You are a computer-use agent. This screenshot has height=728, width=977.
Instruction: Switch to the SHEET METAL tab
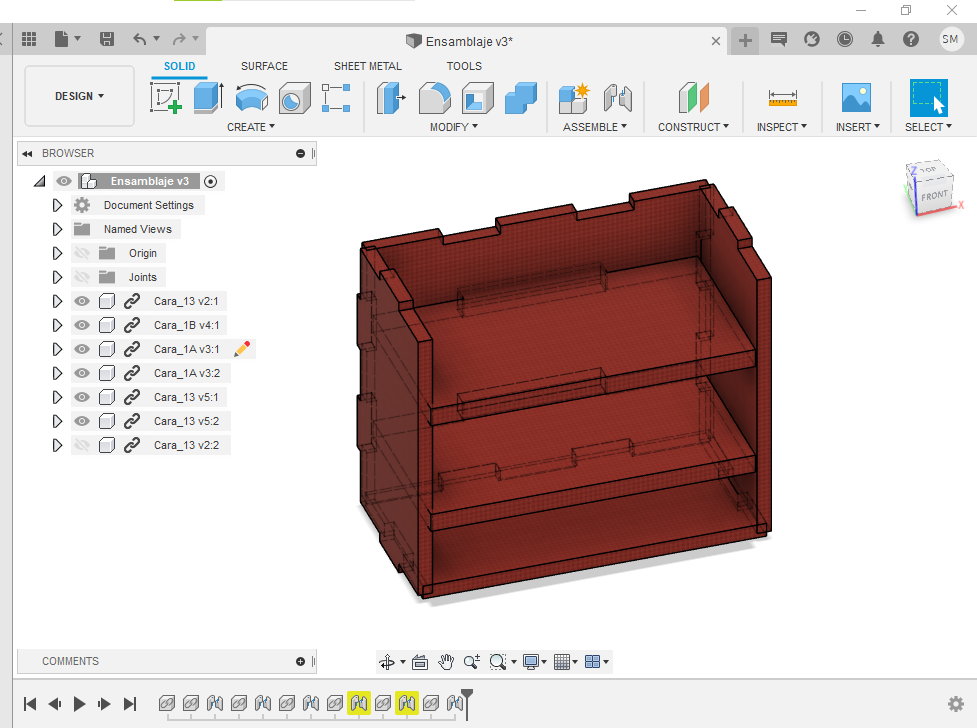tap(368, 66)
